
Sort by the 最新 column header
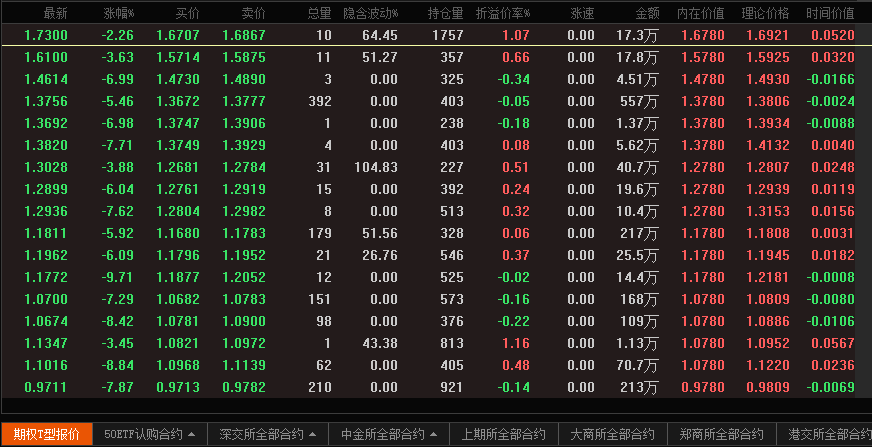(x=56, y=13)
